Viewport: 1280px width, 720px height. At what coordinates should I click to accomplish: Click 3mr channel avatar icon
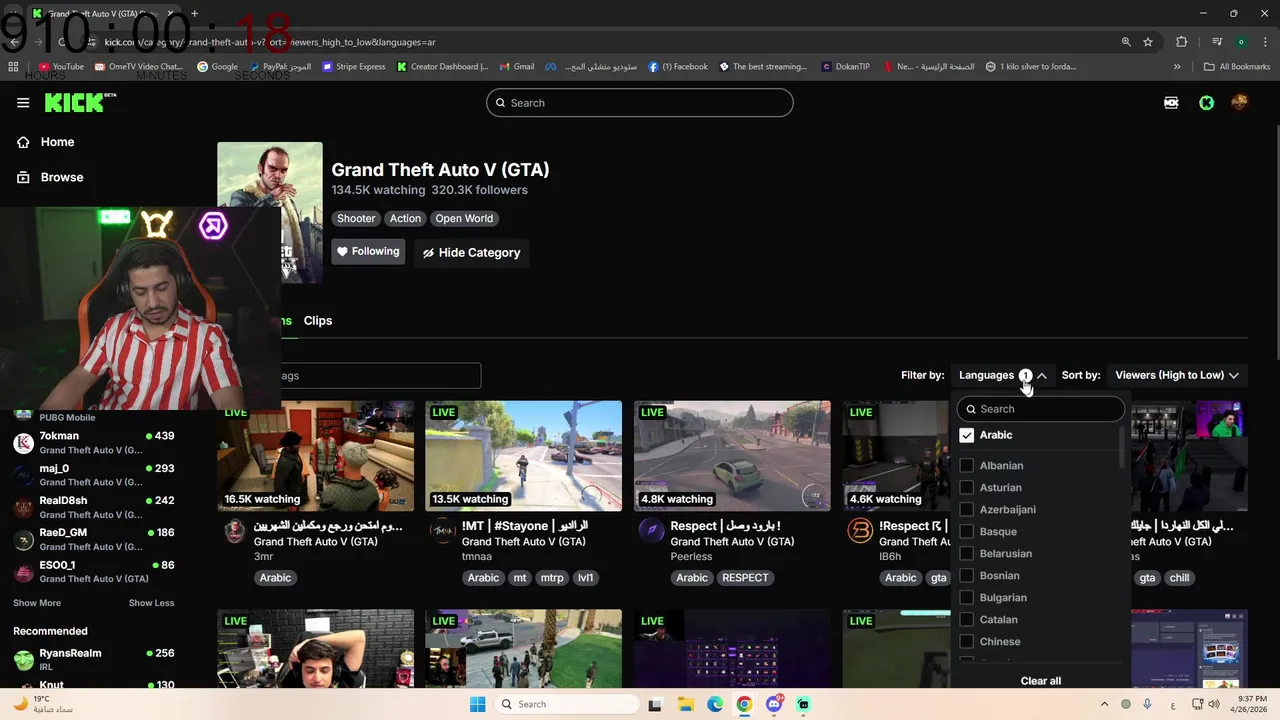[x=234, y=531]
